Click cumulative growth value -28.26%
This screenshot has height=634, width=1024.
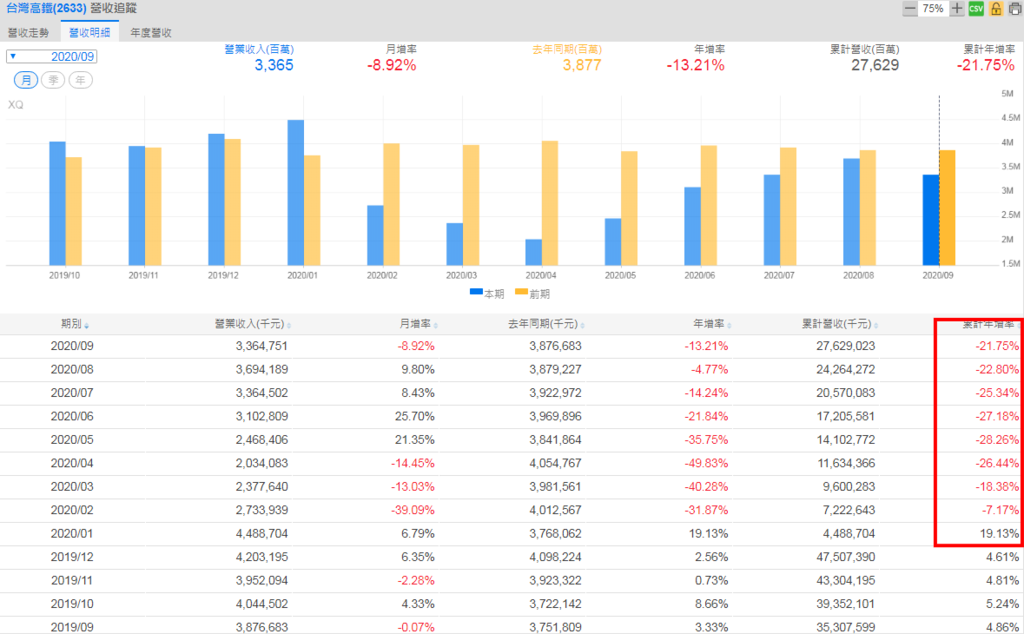click(997, 440)
